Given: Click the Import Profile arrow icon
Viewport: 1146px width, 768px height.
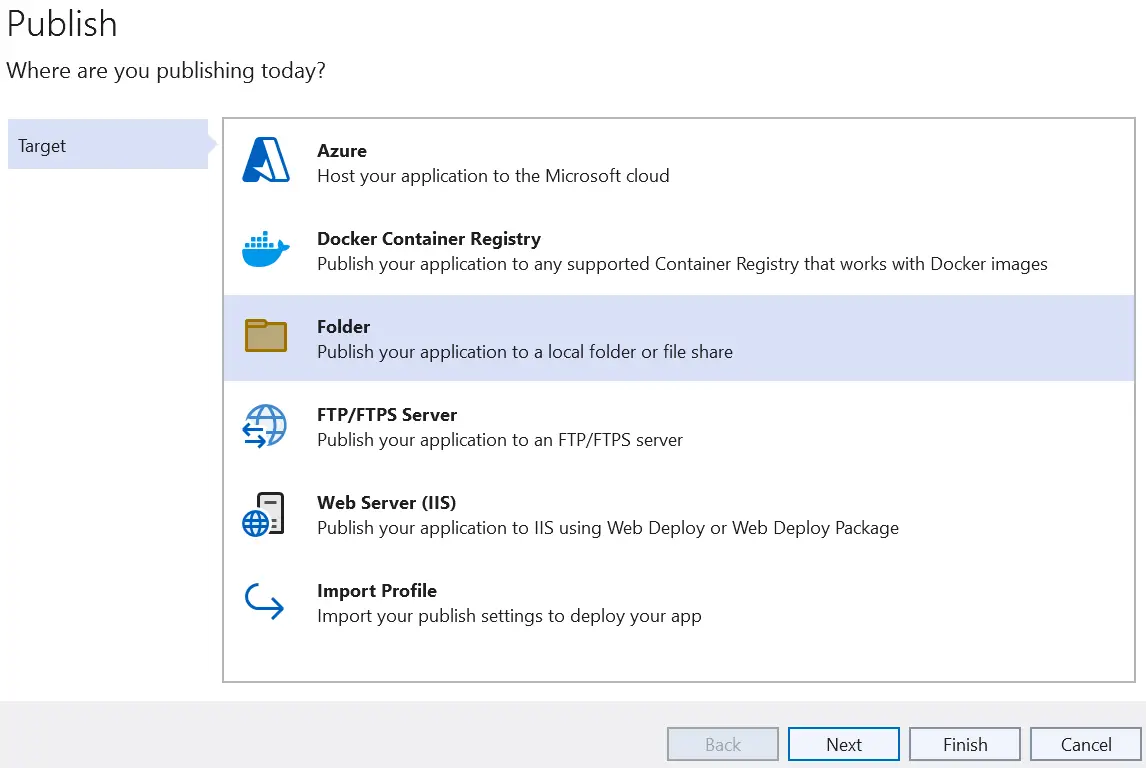Looking at the screenshot, I should (x=264, y=601).
